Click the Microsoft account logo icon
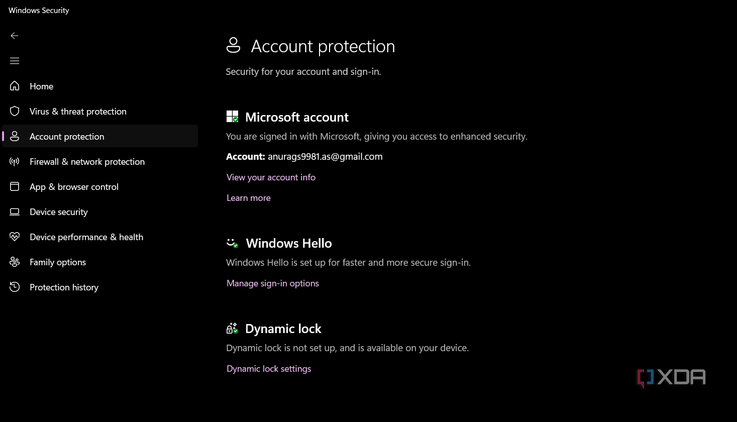The height and width of the screenshot is (422, 737). [x=232, y=117]
